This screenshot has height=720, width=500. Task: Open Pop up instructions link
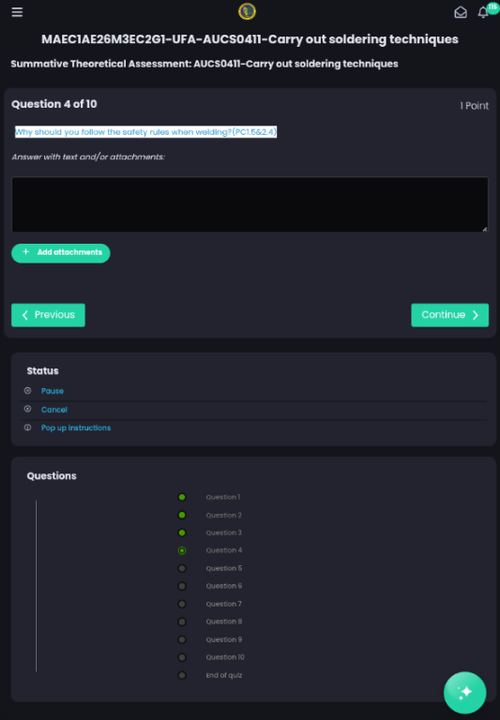(76, 428)
